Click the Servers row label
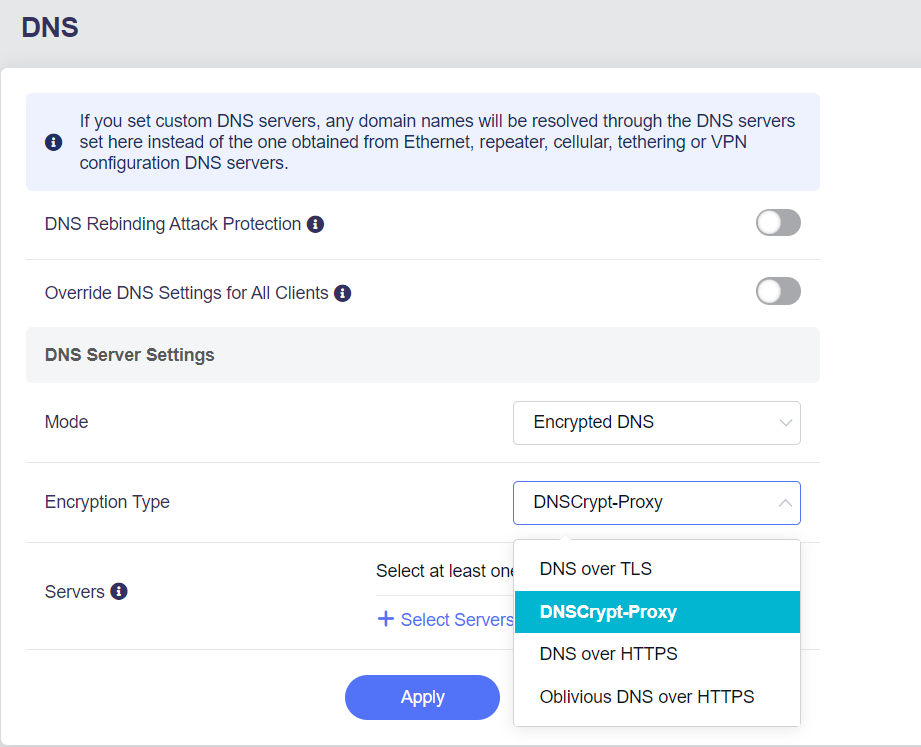Screen dimensions: 921x747 click(x=75, y=592)
